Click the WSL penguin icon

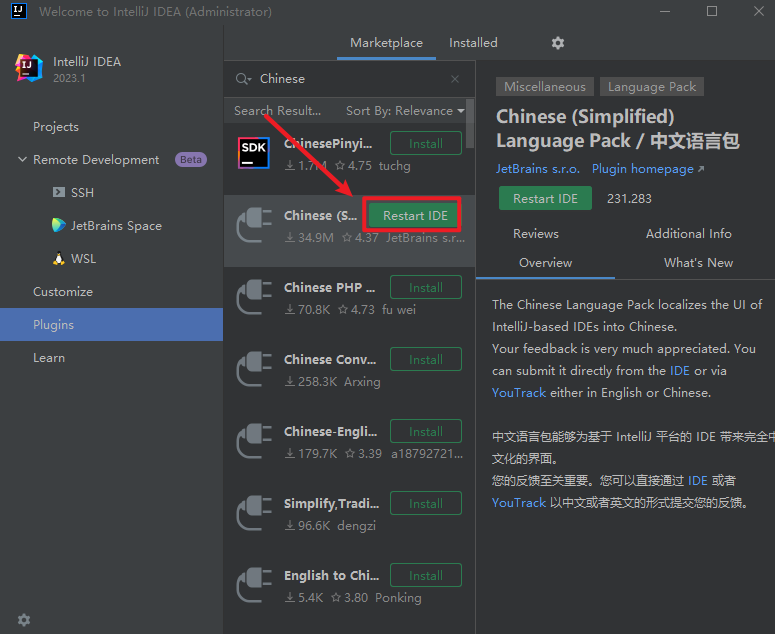click(59, 258)
